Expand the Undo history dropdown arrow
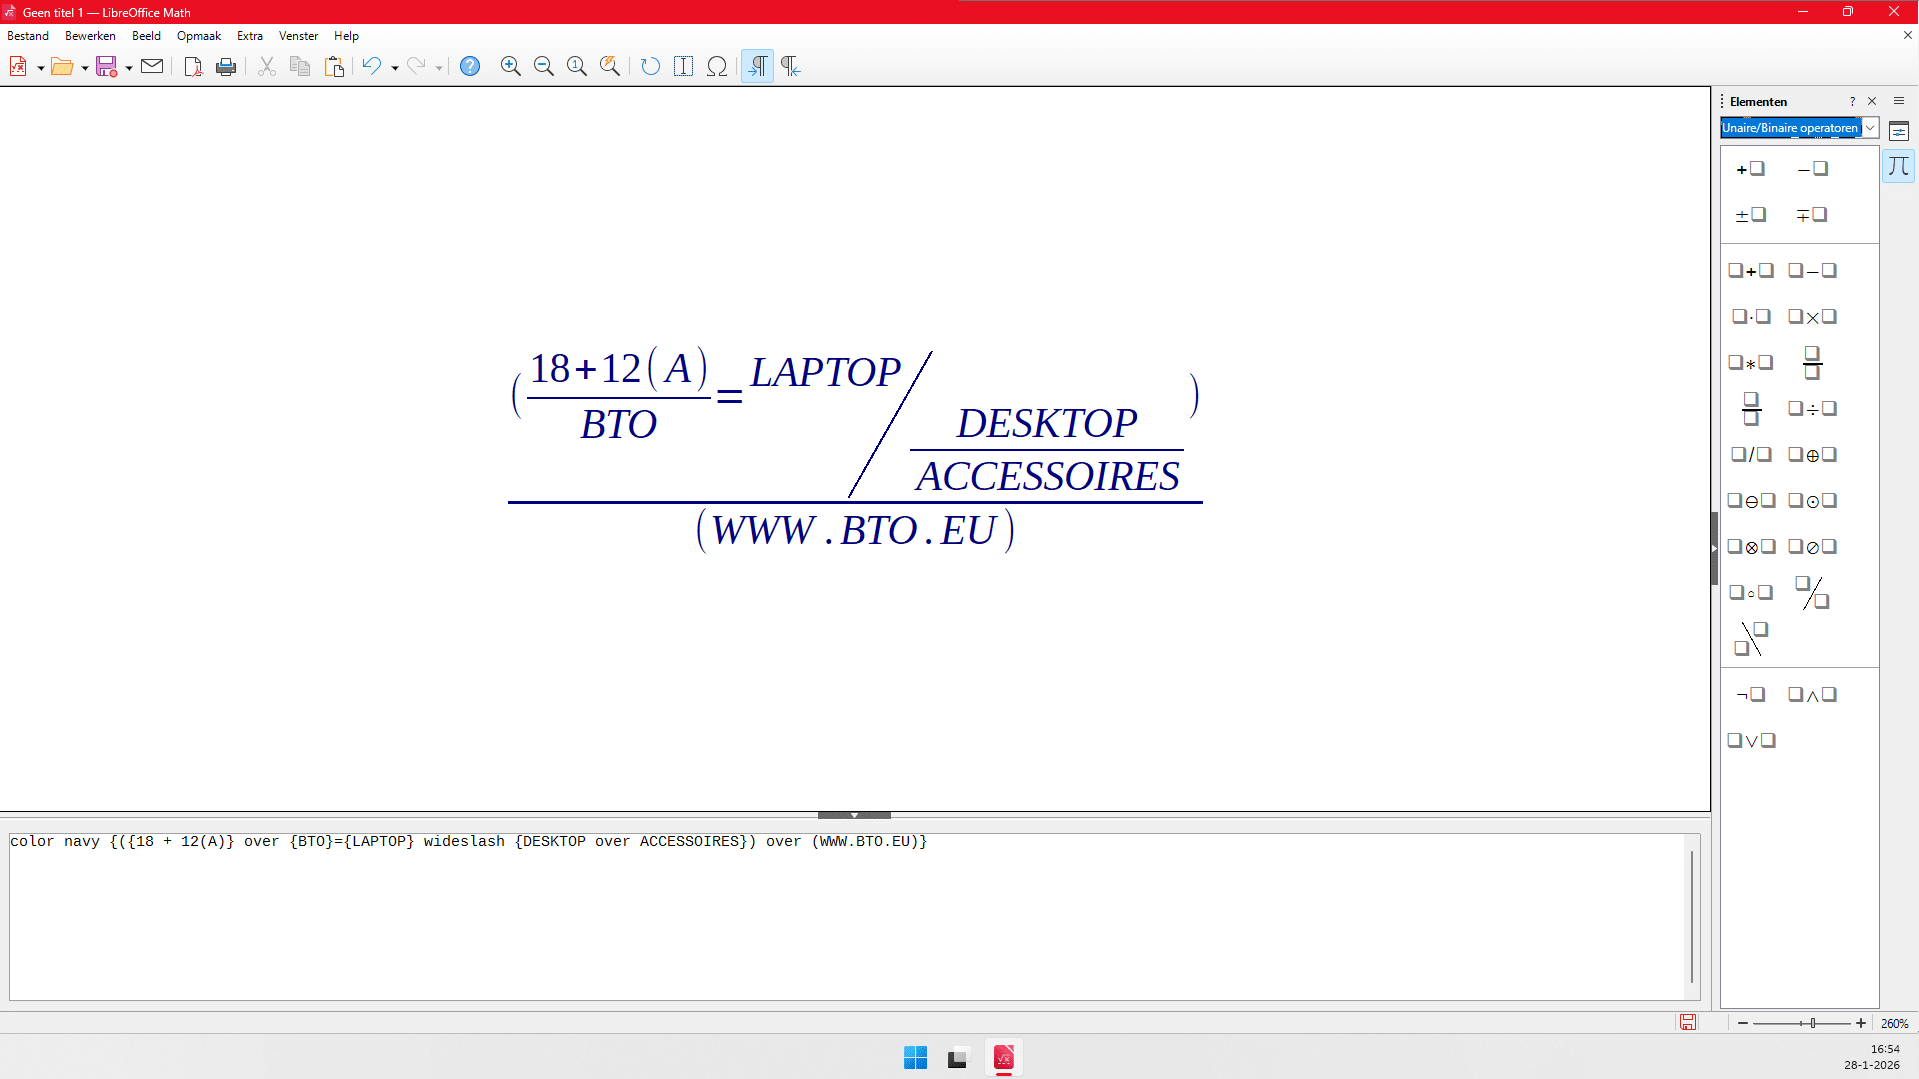This screenshot has width=1919, height=1079. pyautogui.click(x=395, y=68)
